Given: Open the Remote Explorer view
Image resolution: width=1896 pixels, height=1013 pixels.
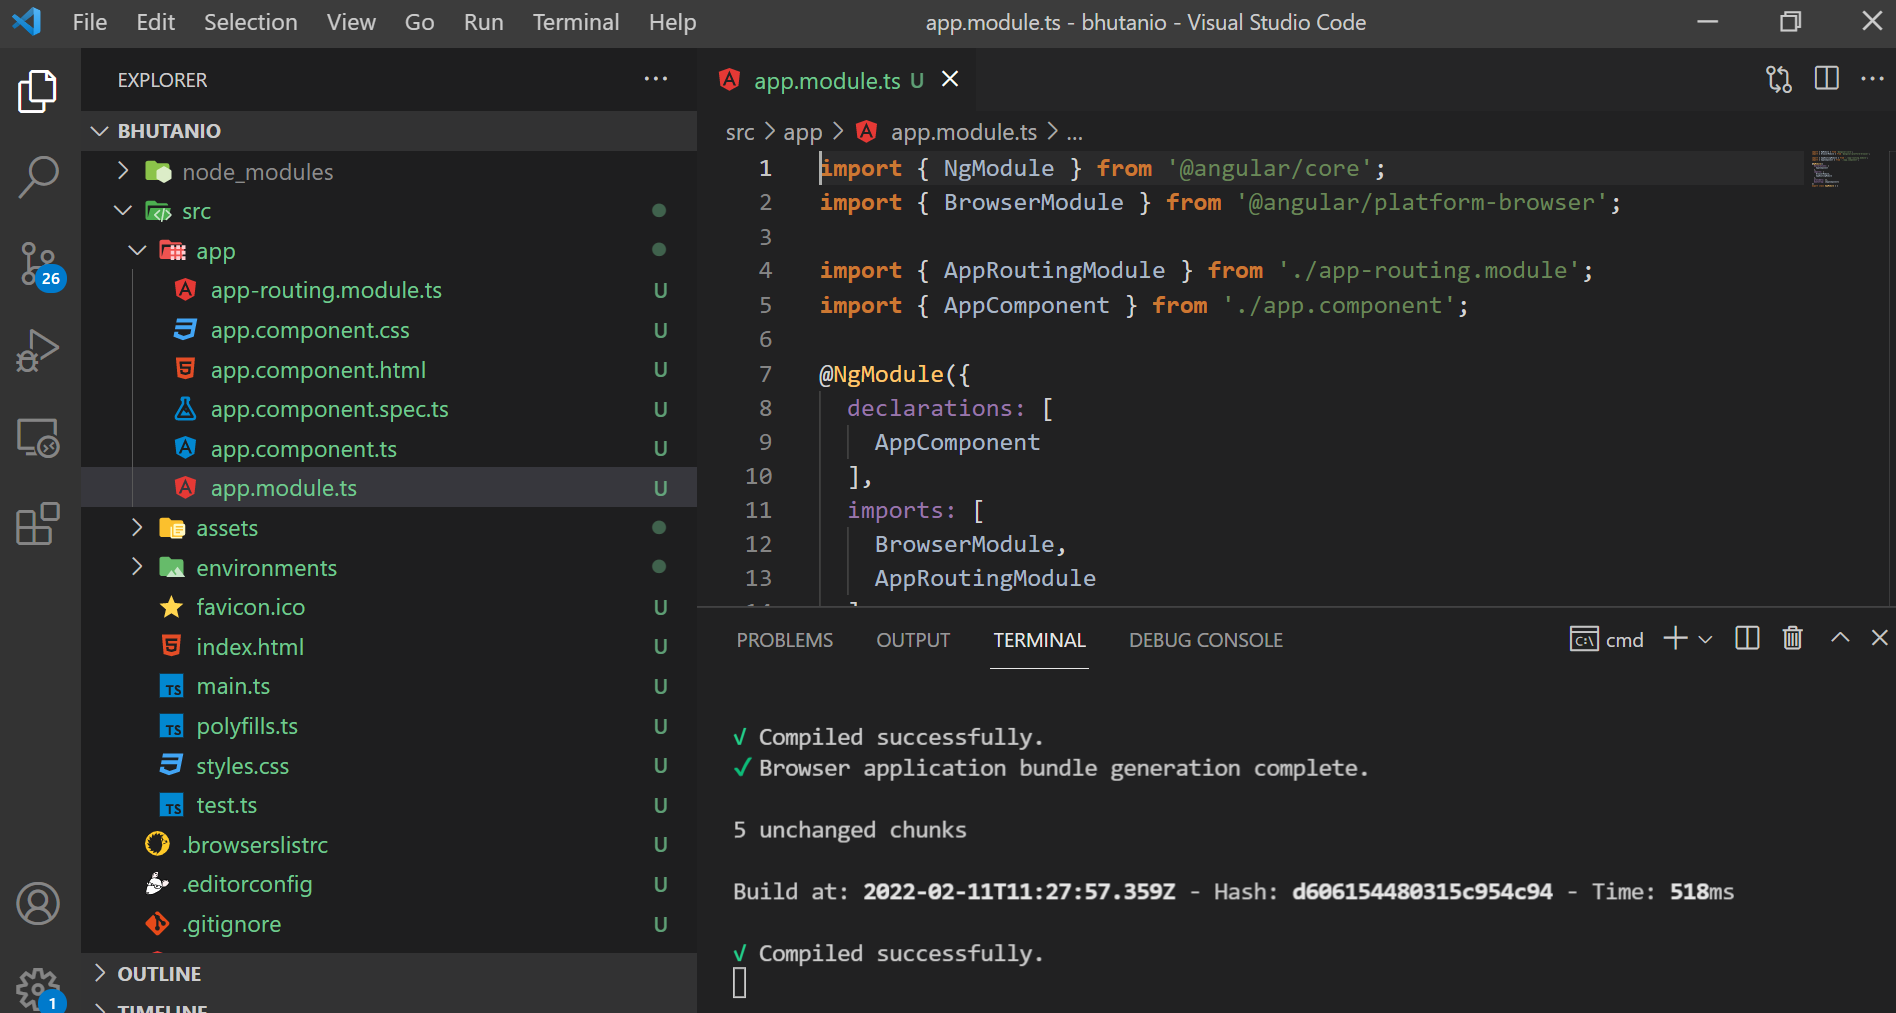Looking at the screenshot, I should coord(38,437).
